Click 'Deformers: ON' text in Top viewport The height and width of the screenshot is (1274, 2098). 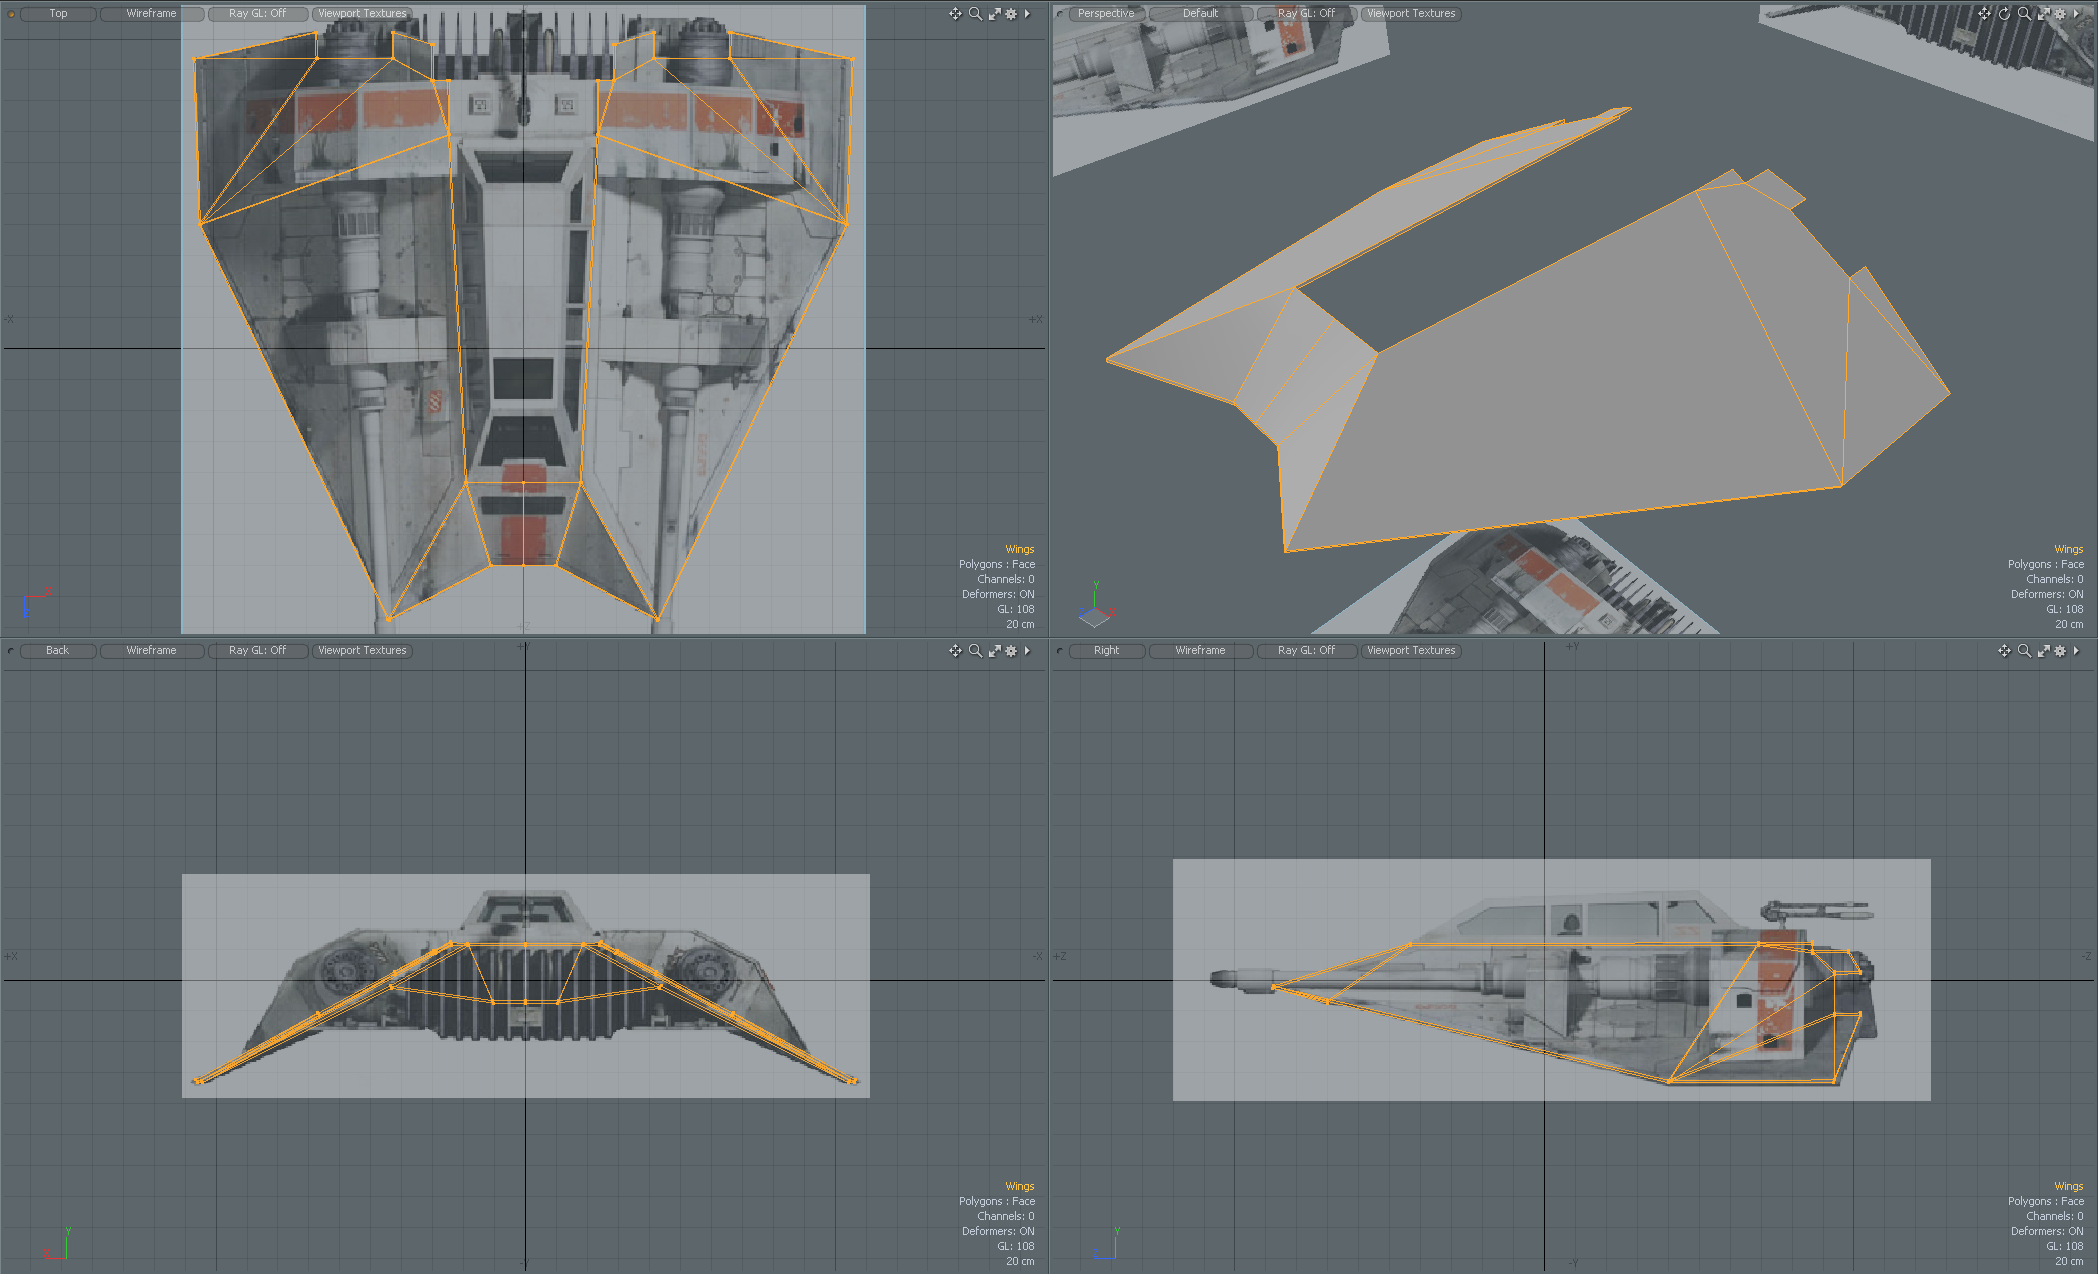click(998, 594)
